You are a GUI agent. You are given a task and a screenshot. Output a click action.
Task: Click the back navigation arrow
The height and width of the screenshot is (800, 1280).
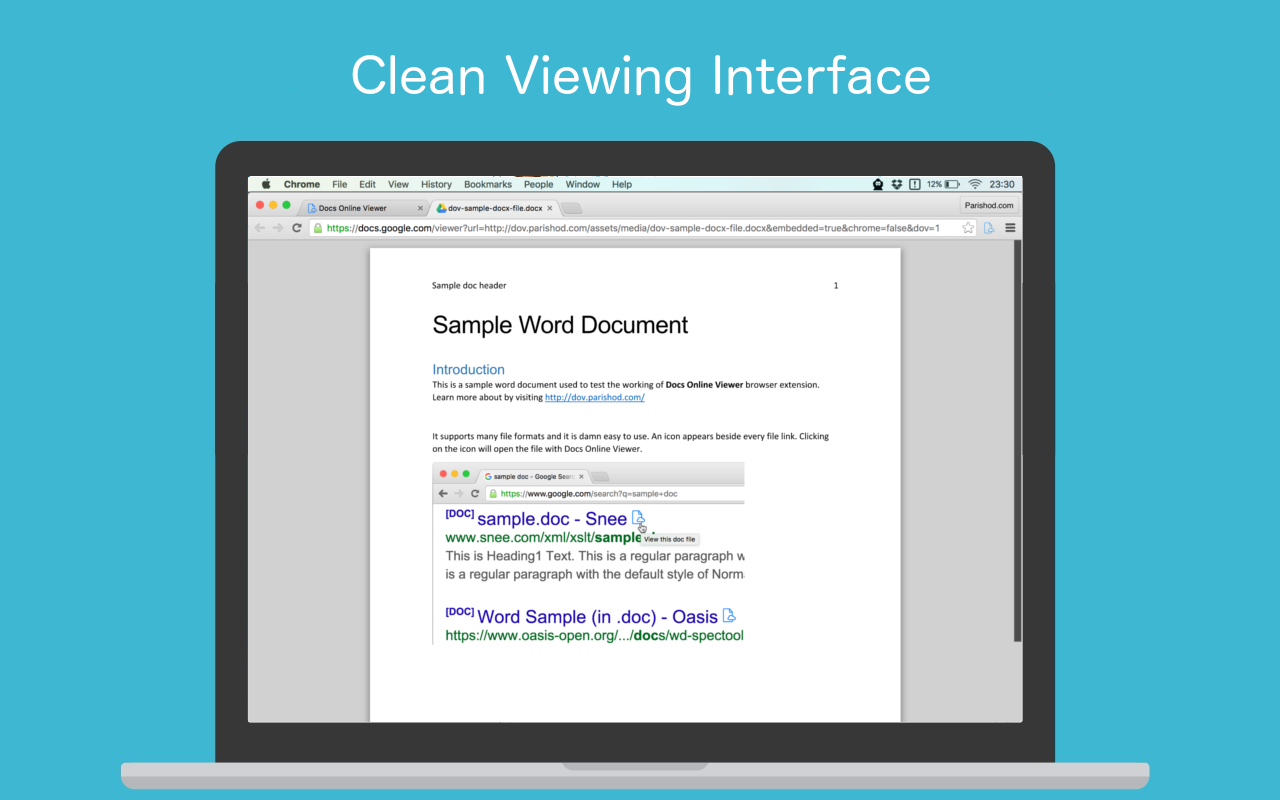259,228
